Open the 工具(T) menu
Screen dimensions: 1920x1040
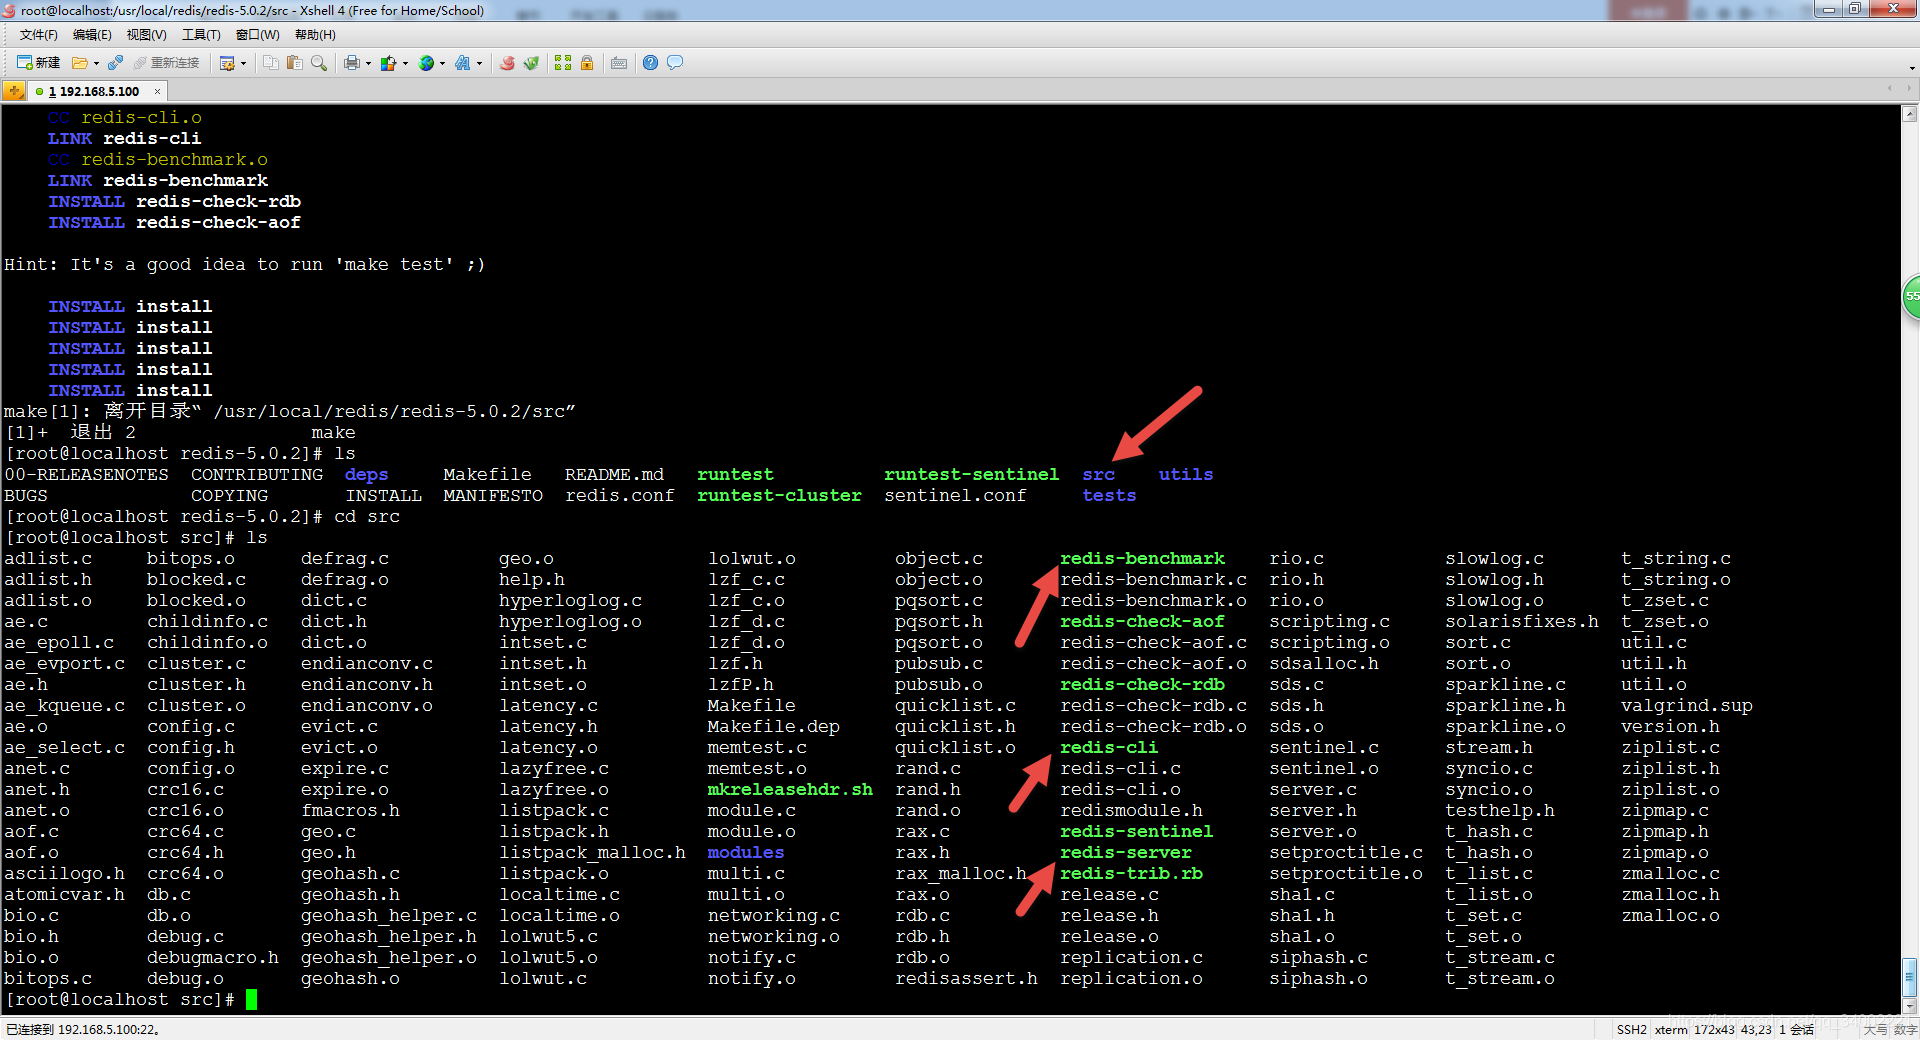coord(201,35)
